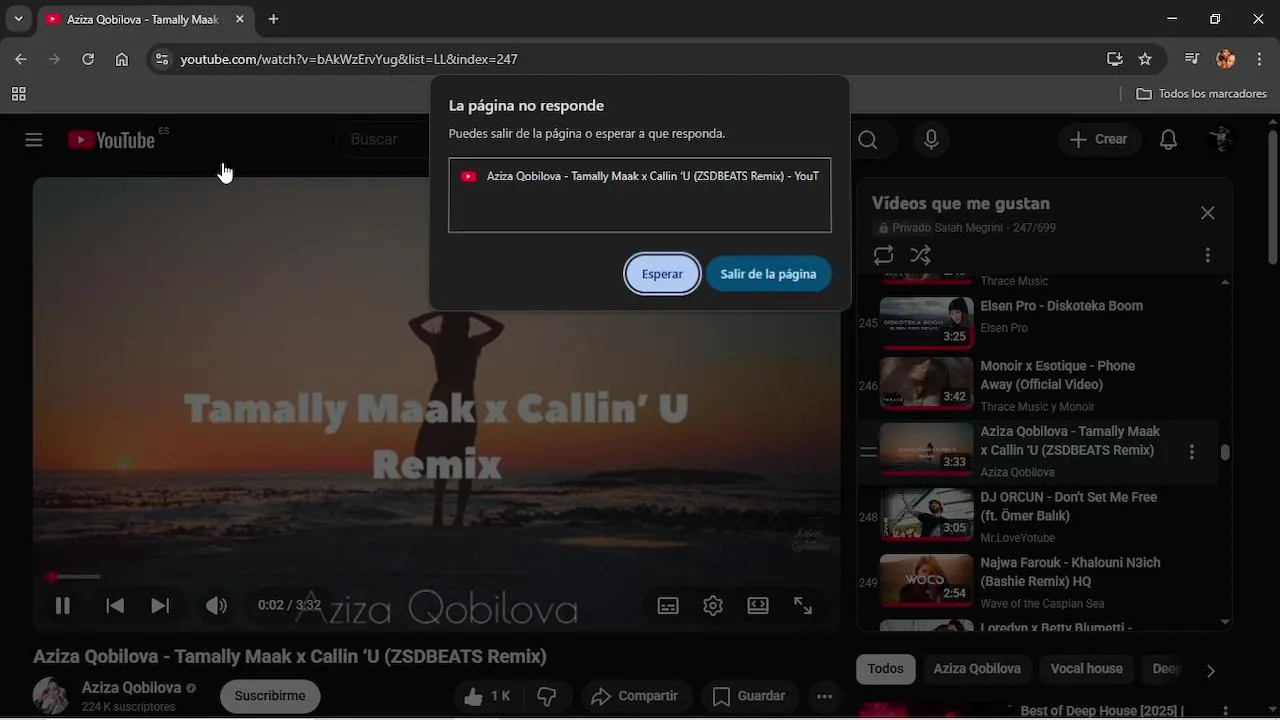Click drag handle of current playlist item
The height and width of the screenshot is (720, 1280).
tap(868, 452)
